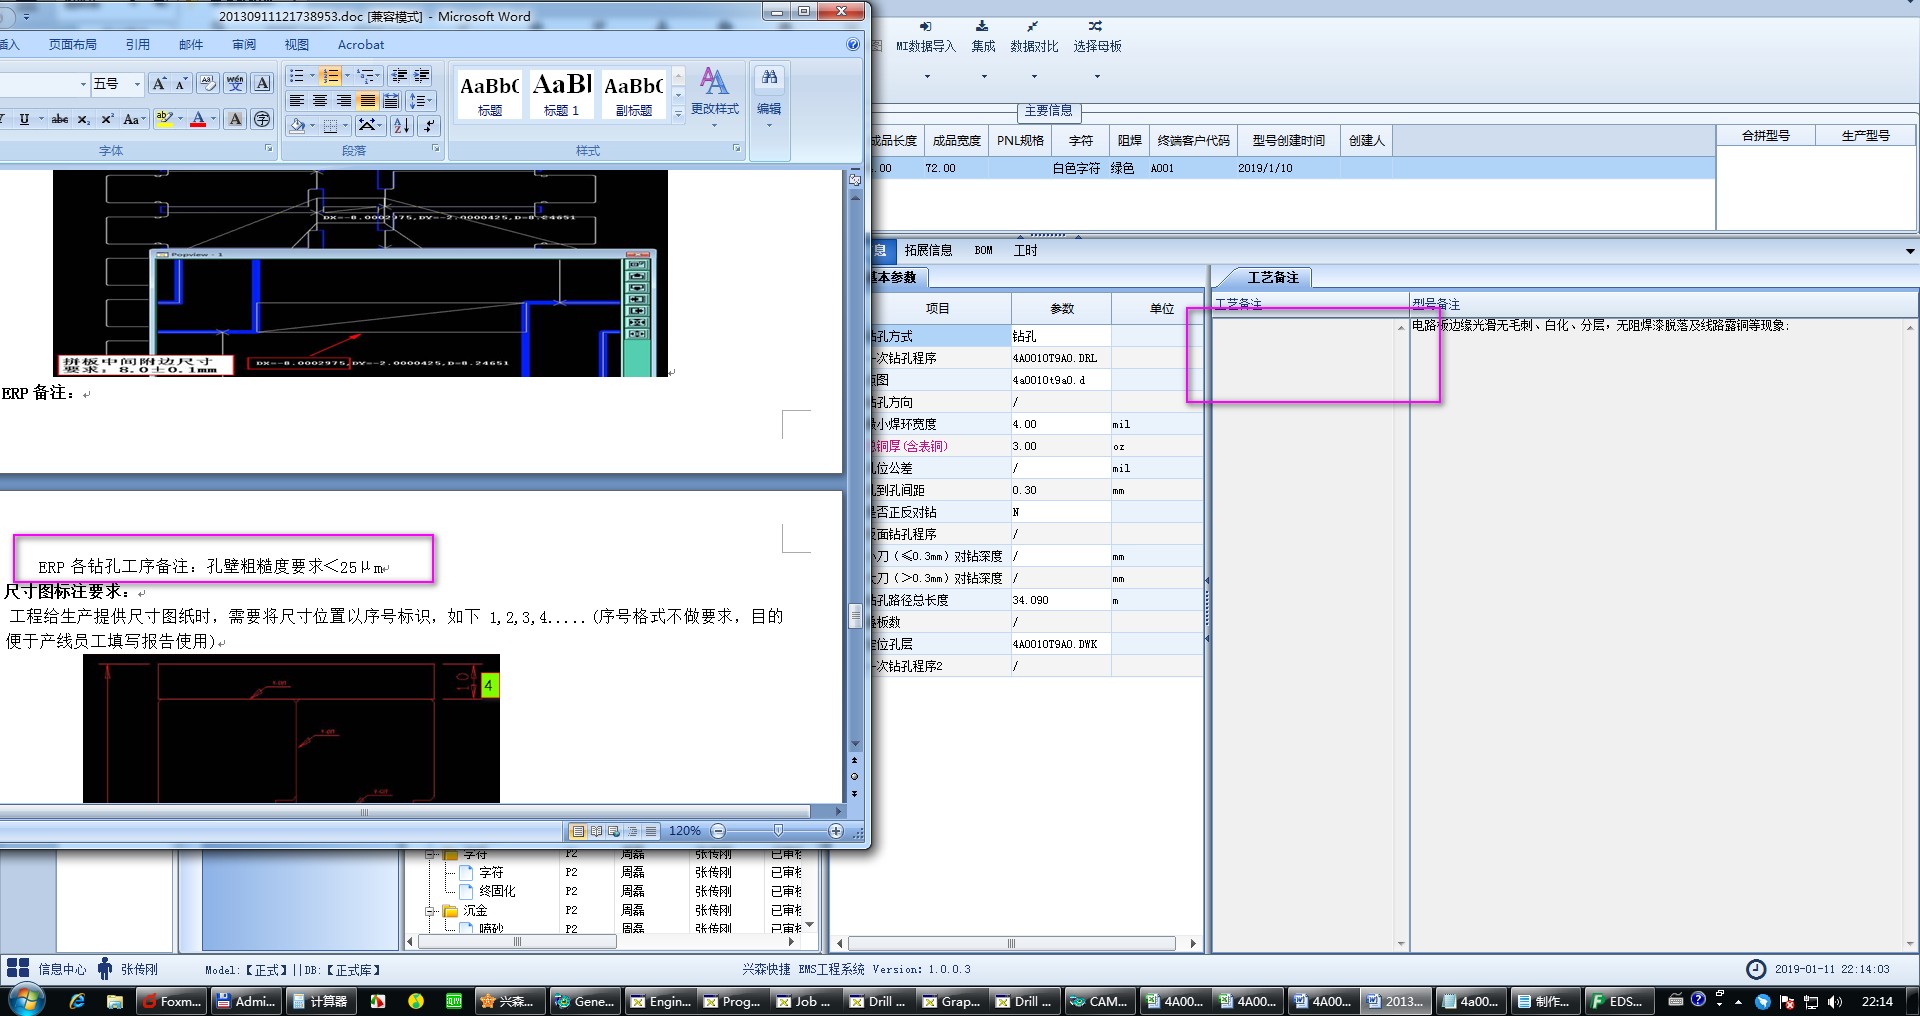This screenshot has width=1920, height=1016.
Task: Click the zoom in plus button
Action: tap(836, 831)
